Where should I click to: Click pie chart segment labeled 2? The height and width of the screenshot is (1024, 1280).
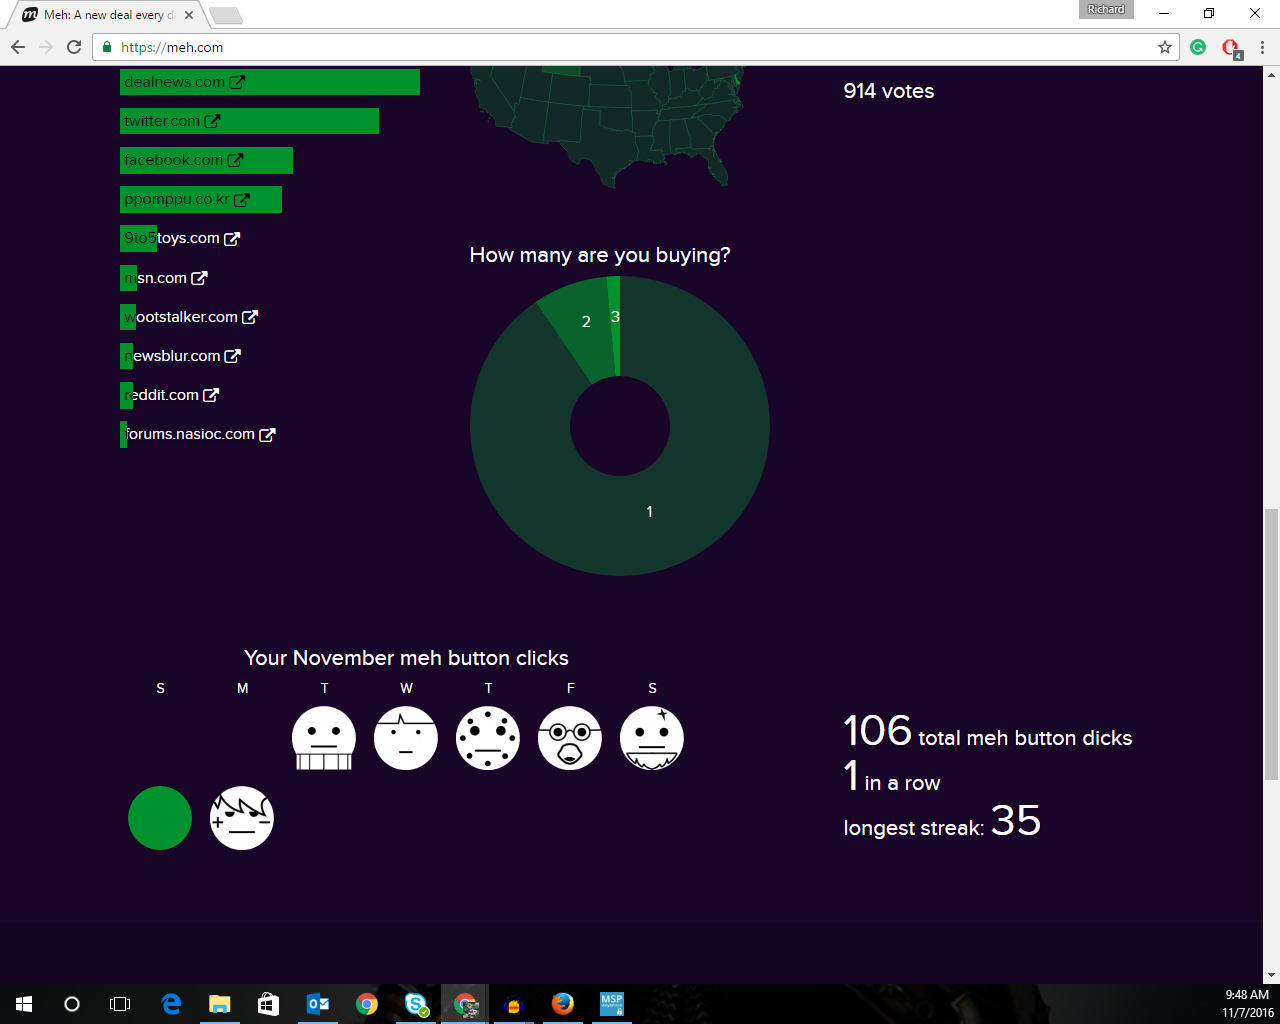pyautogui.click(x=580, y=330)
